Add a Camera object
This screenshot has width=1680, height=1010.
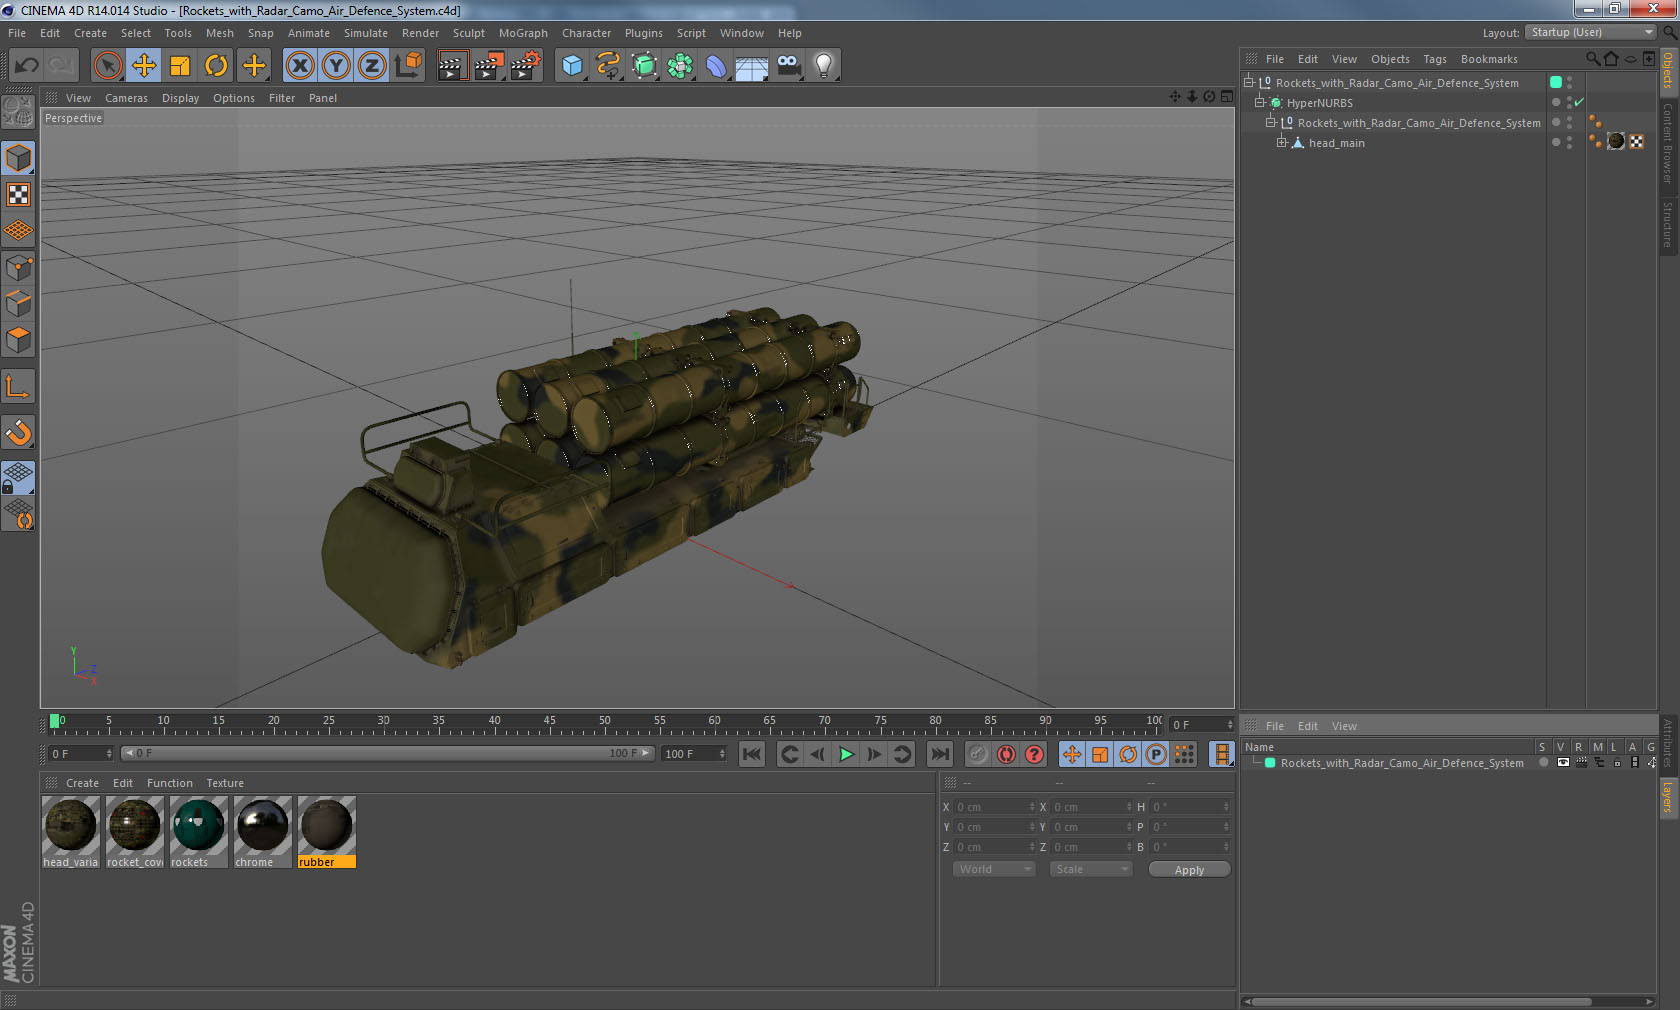click(x=788, y=66)
